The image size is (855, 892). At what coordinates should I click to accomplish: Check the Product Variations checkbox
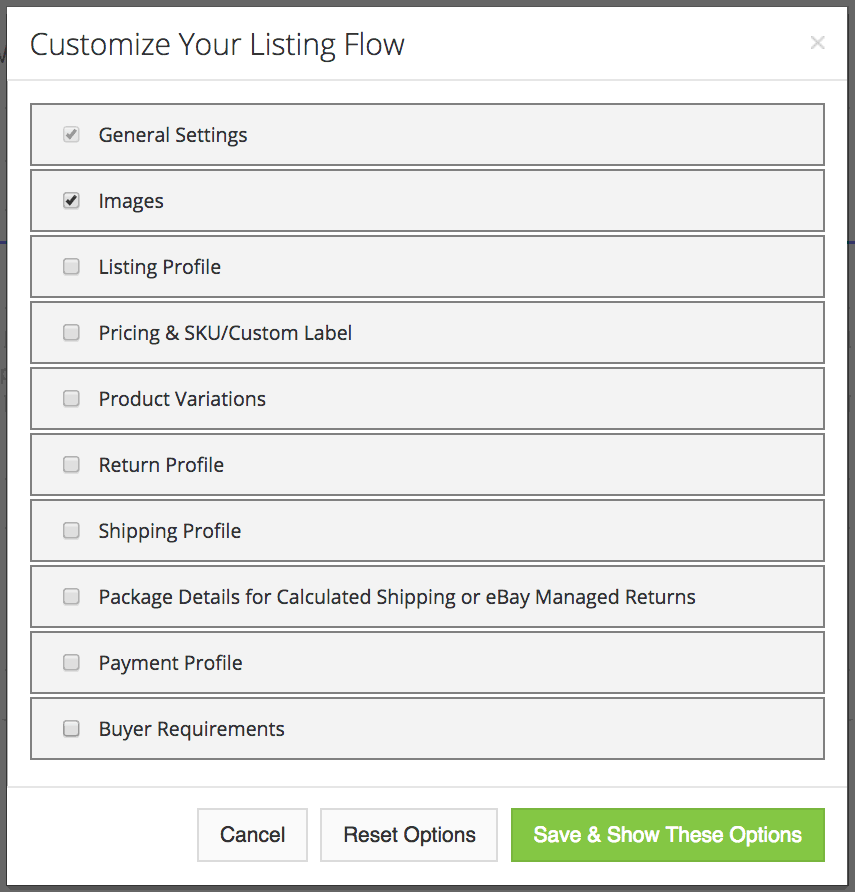(71, 399)
